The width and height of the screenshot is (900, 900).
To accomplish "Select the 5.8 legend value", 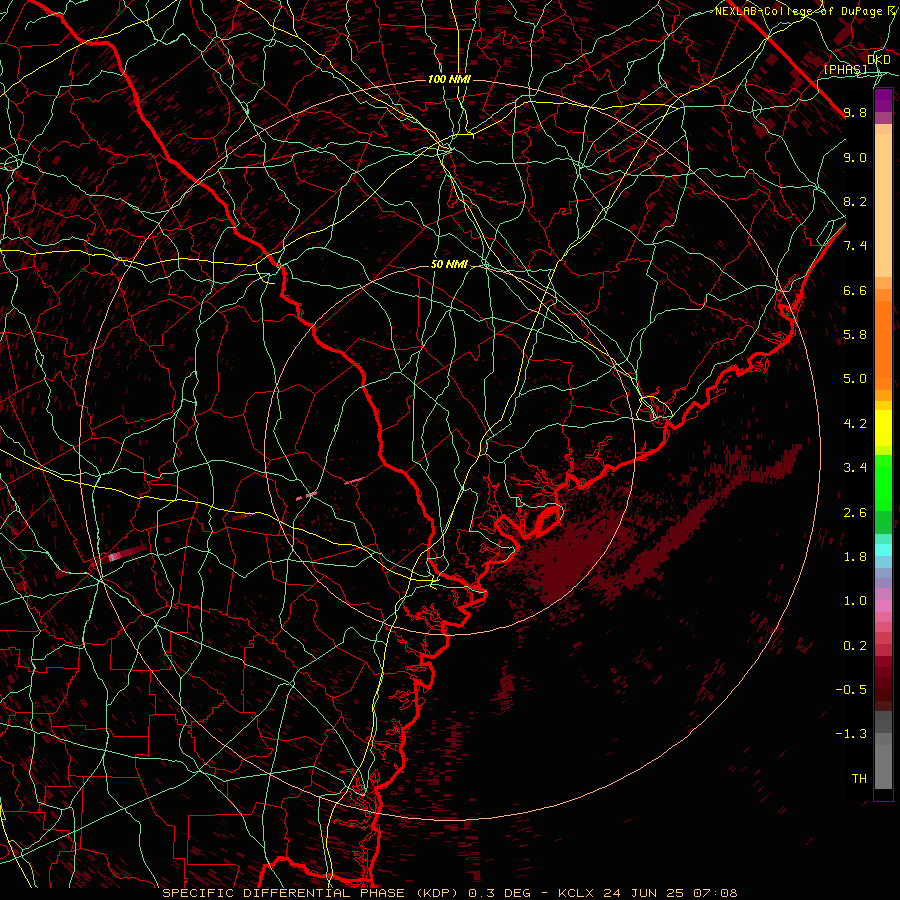I will (x=855, y=335).
